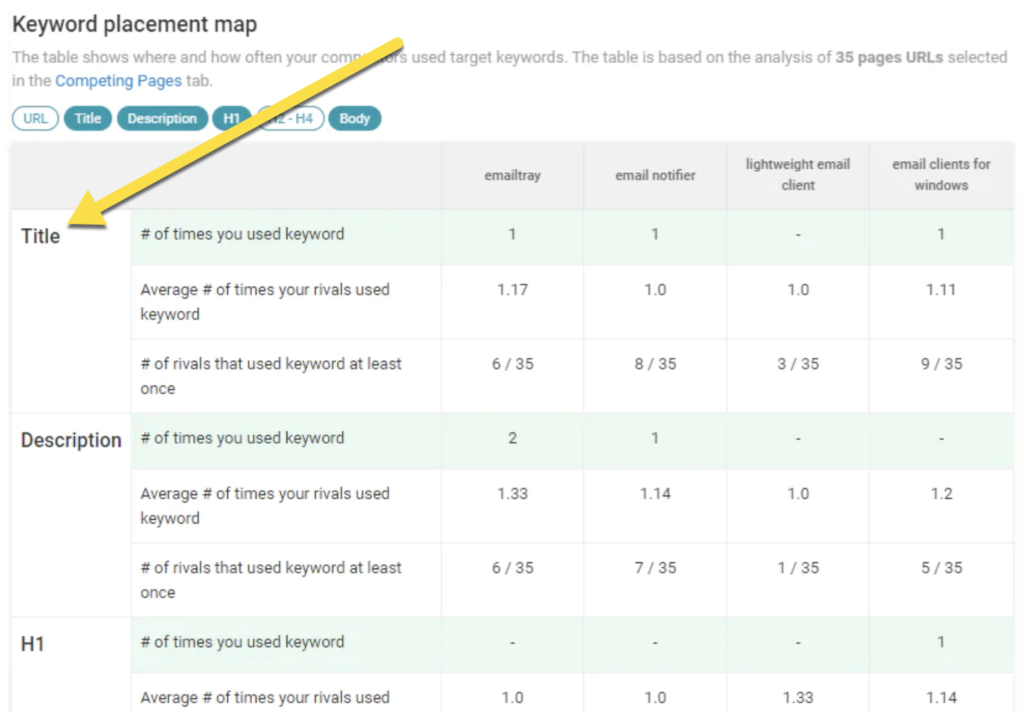Disable the Description filter pill
1024x712 pixels.
pos(162,118)
